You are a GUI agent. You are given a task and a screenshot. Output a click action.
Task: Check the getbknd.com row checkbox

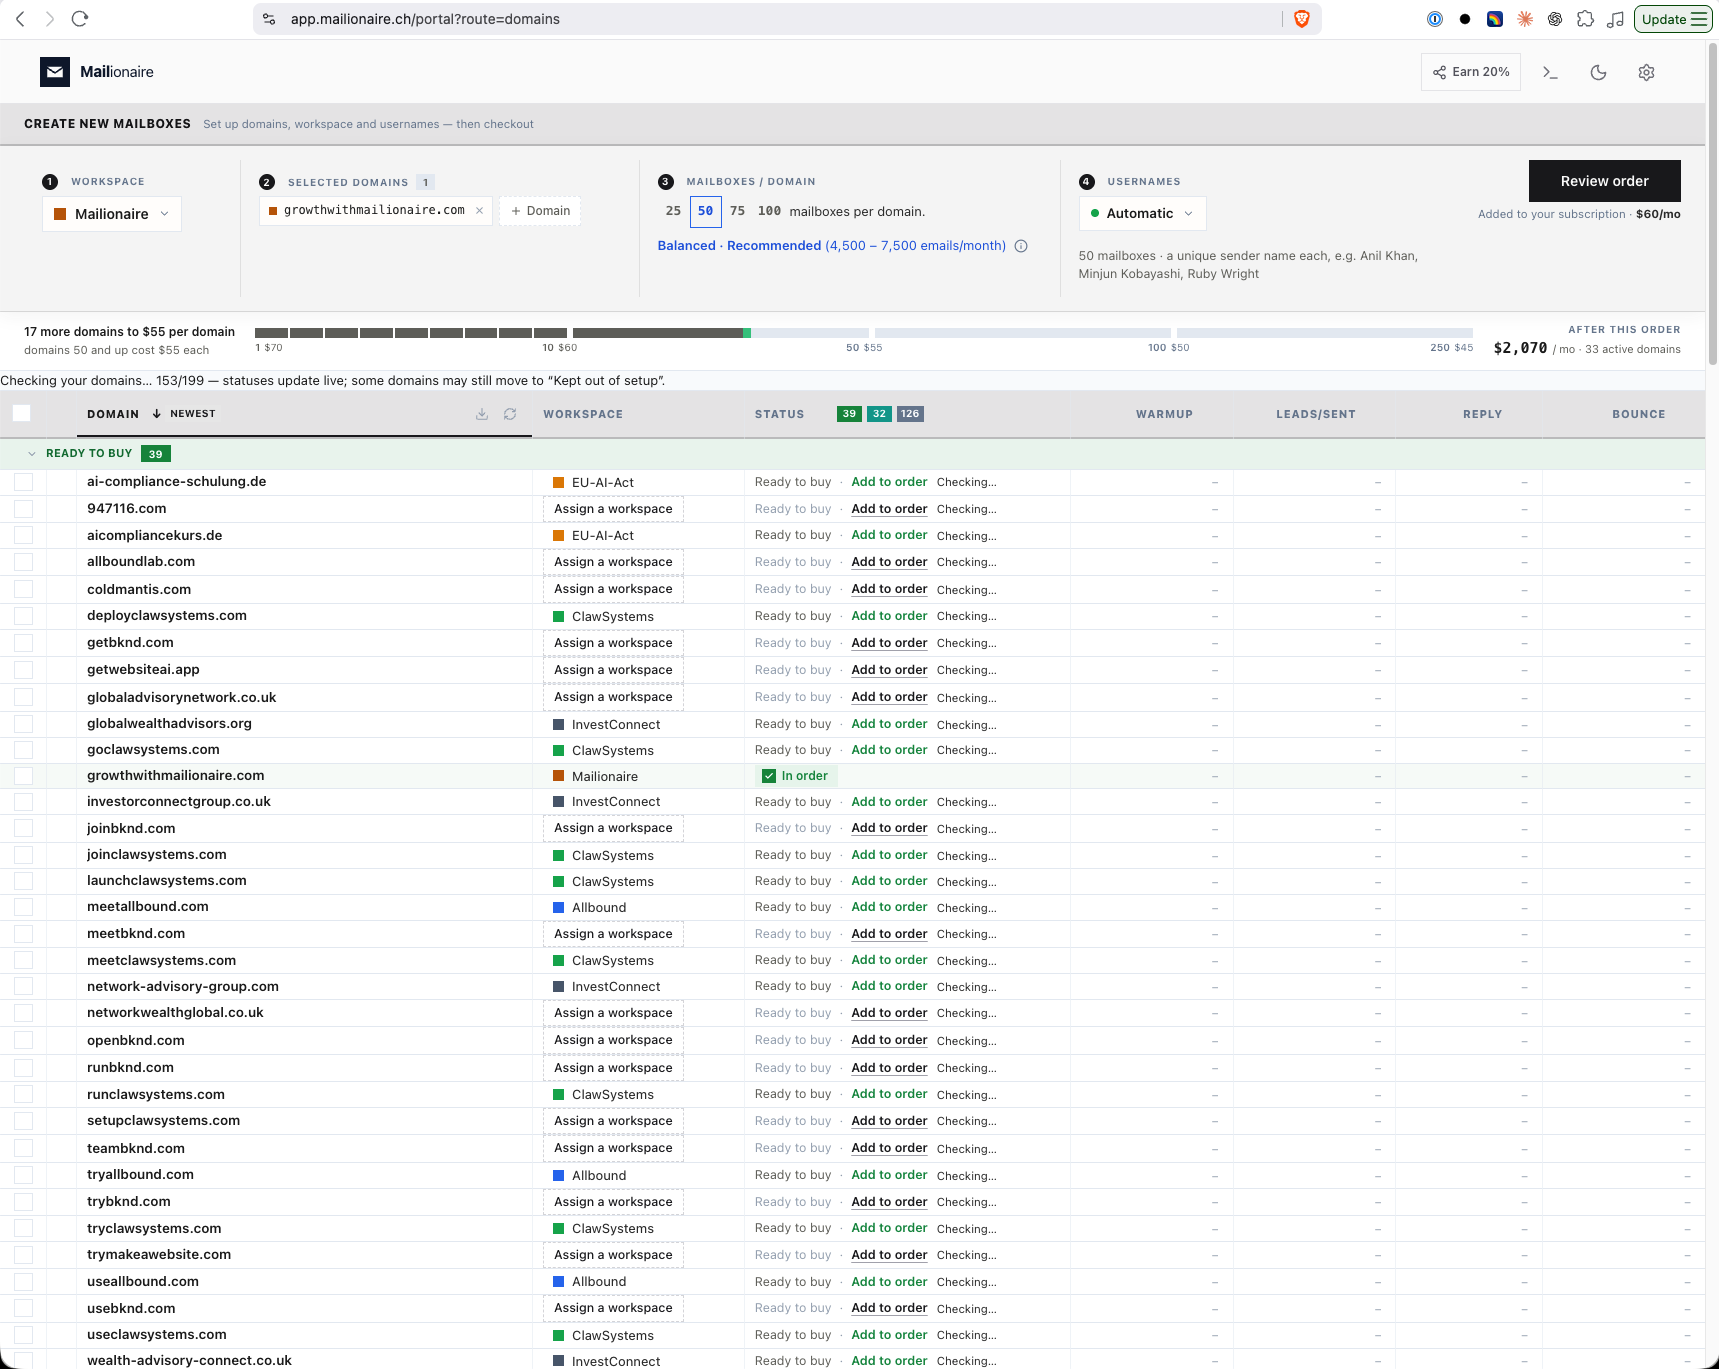(x=24, y=643)
